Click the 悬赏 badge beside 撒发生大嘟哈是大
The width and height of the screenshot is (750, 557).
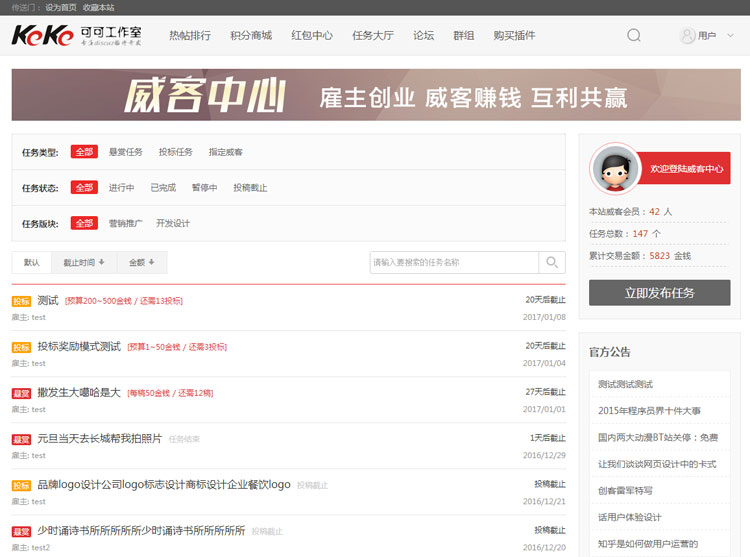point(21,393)
